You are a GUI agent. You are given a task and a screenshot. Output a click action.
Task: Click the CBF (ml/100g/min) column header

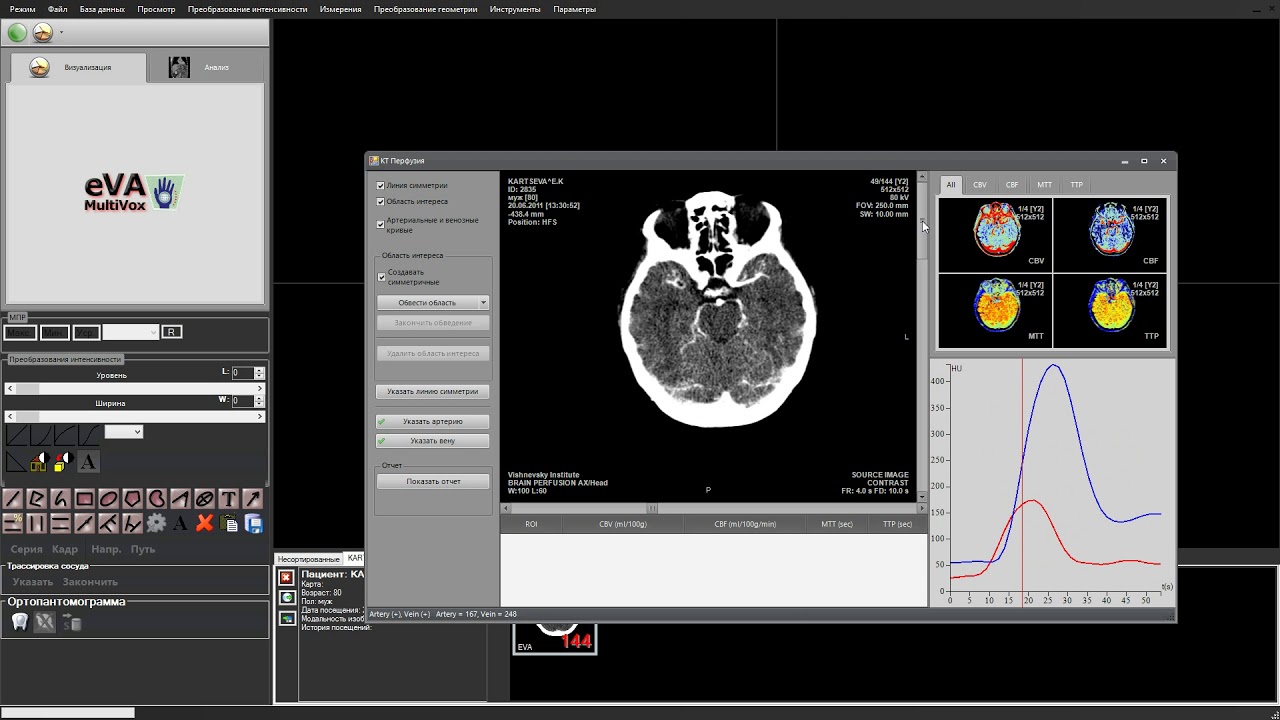(745, 524)
